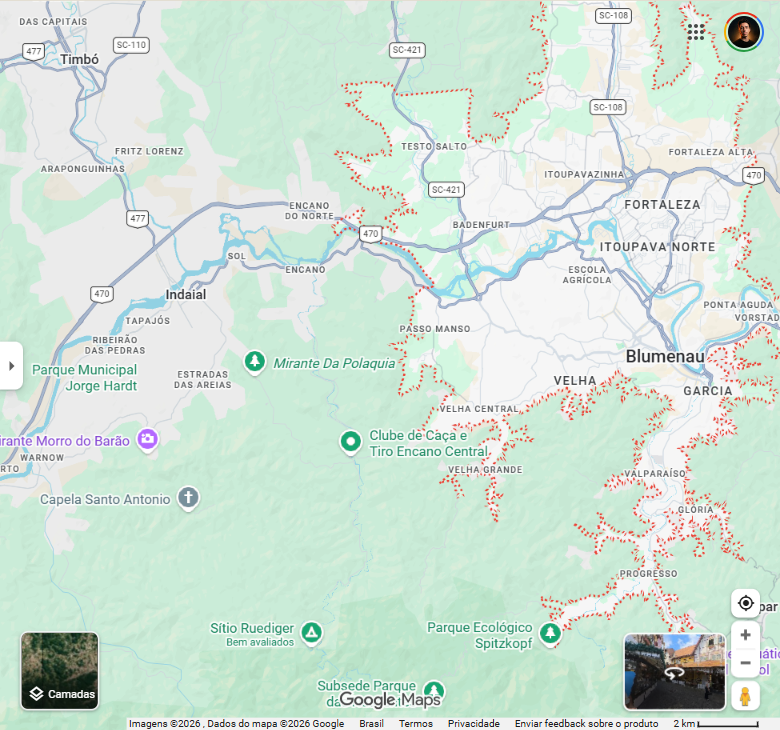Open the Google apps grid menu
The height and width of the screenshot is (730, 780).
696,31
